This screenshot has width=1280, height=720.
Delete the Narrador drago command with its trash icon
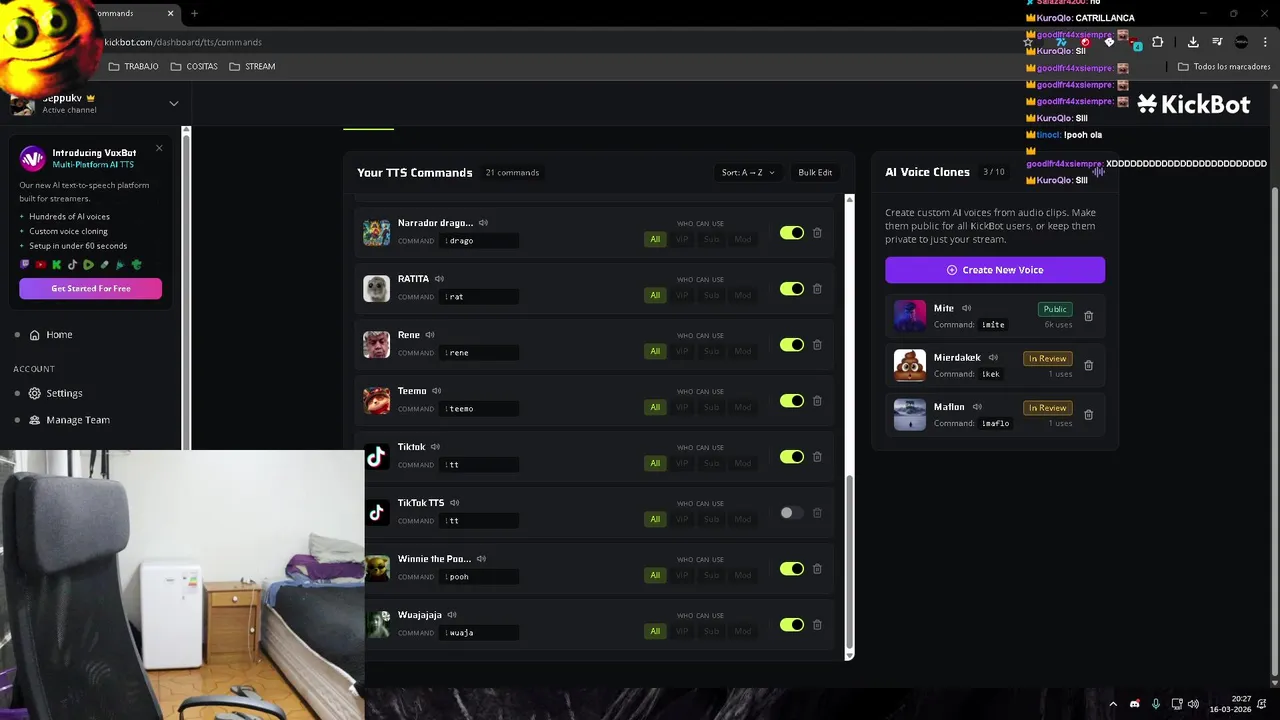[x=817, y=233]
